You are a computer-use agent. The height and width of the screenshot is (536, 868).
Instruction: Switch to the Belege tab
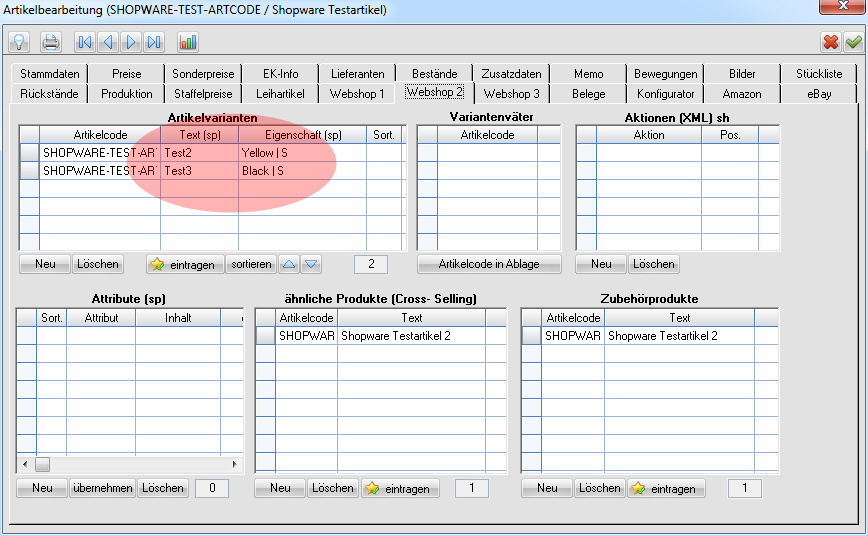pos(588,94)
